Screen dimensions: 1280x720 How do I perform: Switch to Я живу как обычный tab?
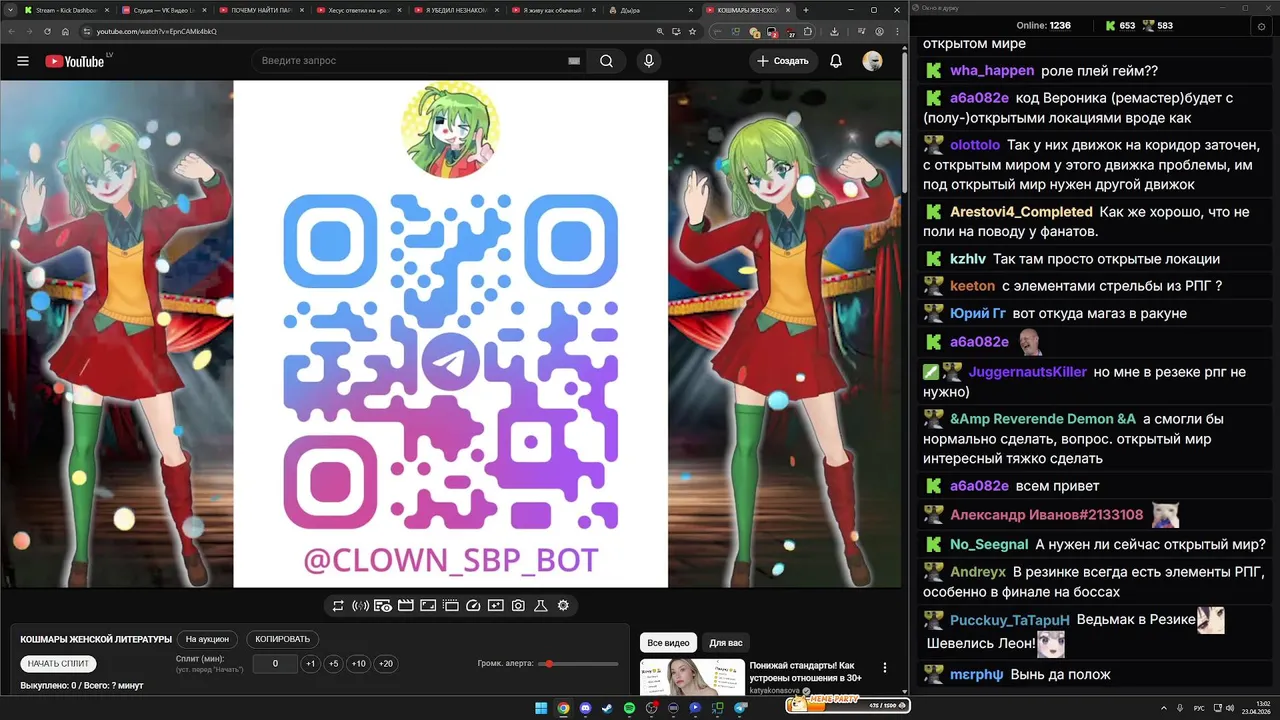tap(552, 10)
